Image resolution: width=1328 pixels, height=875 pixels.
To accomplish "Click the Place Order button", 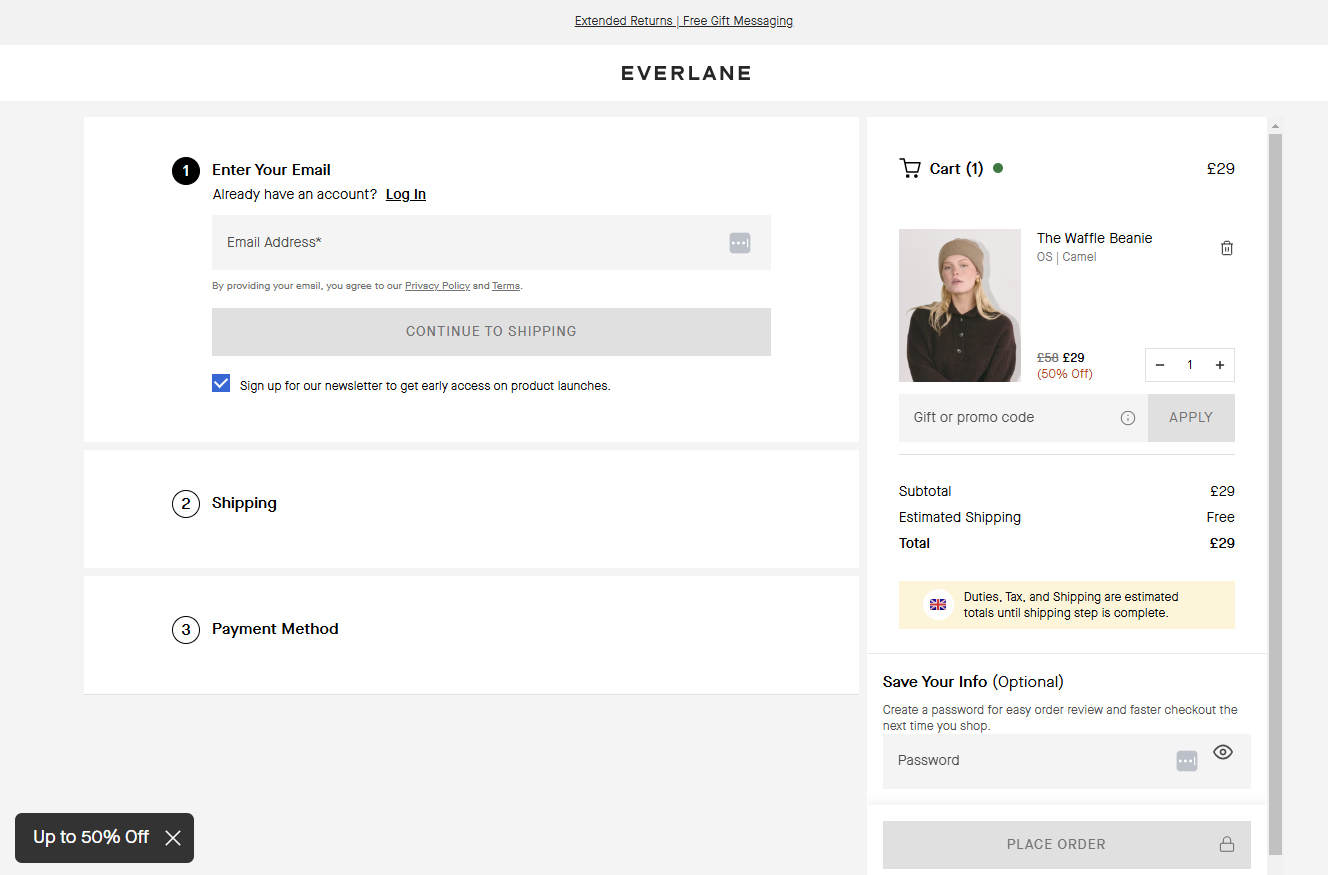I will click(1067, 845).
